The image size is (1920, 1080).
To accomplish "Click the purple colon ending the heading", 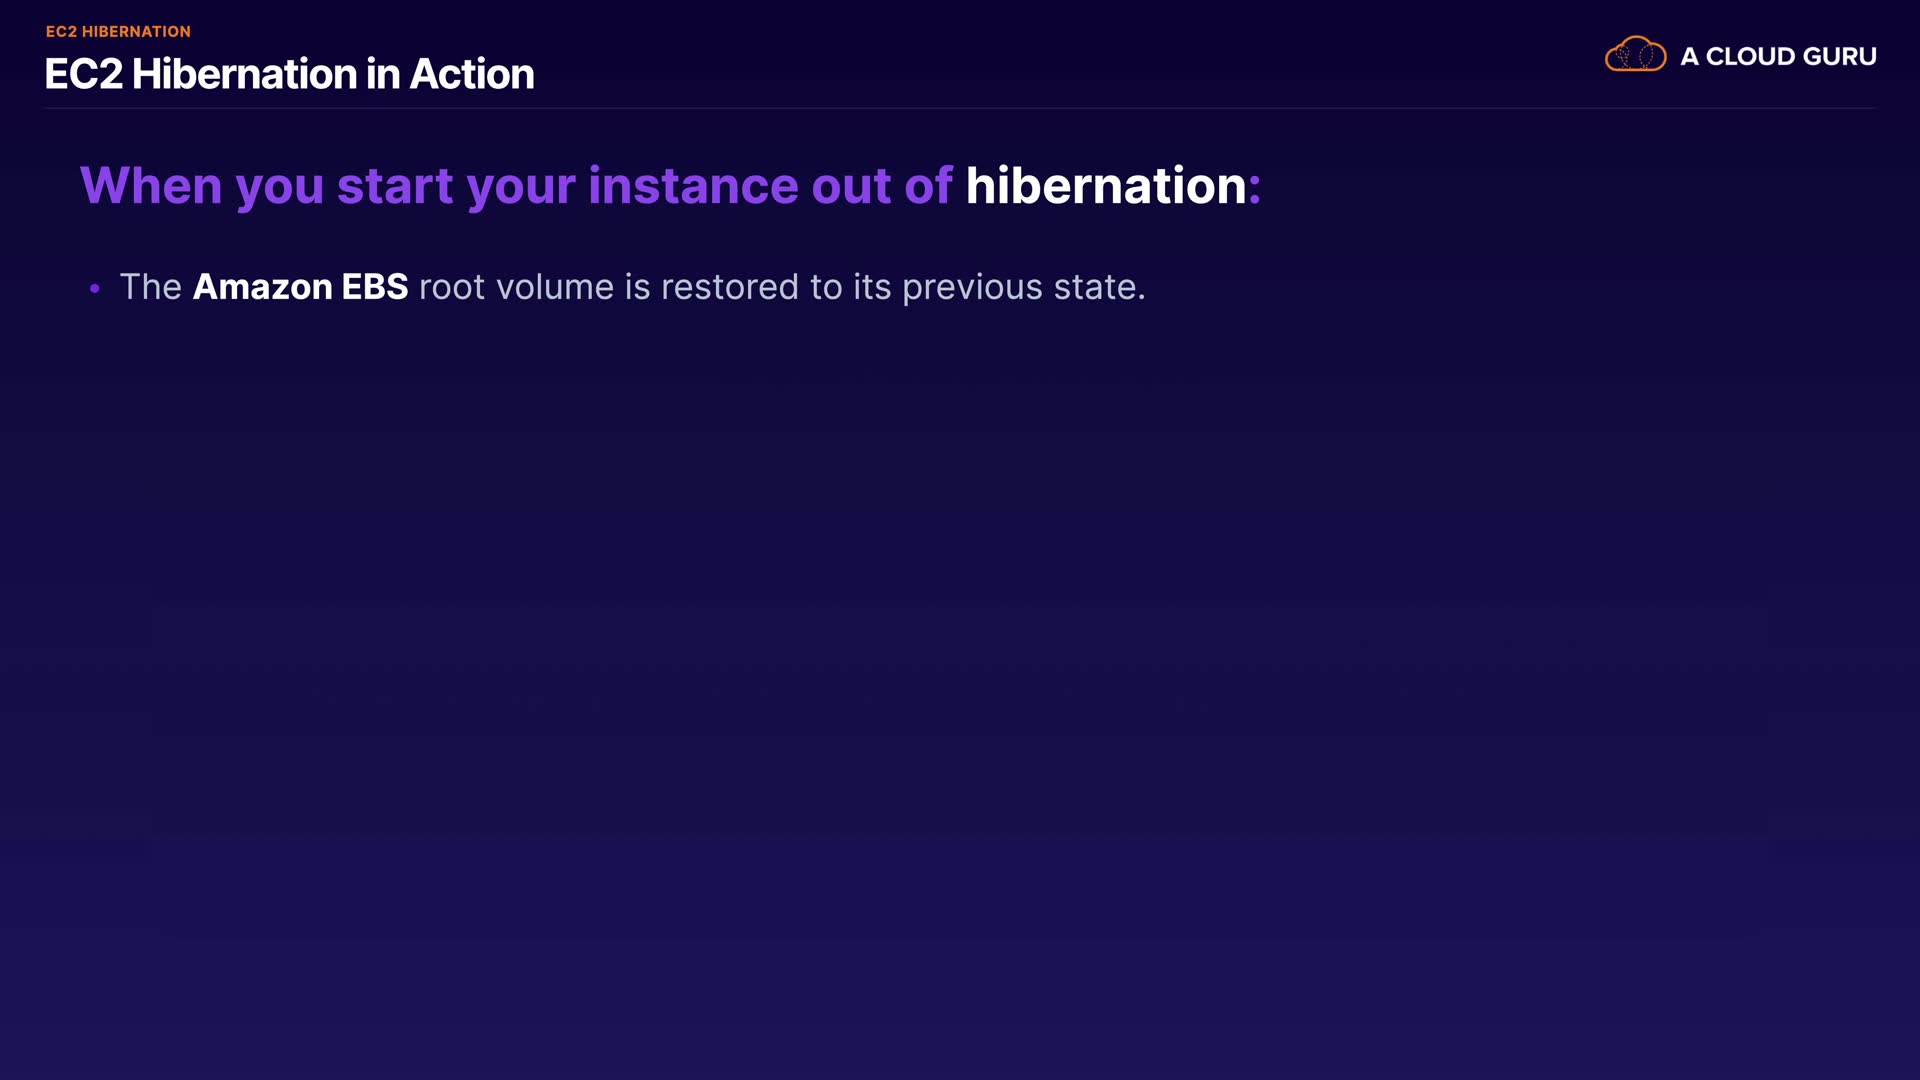I will click(1255, 188).
